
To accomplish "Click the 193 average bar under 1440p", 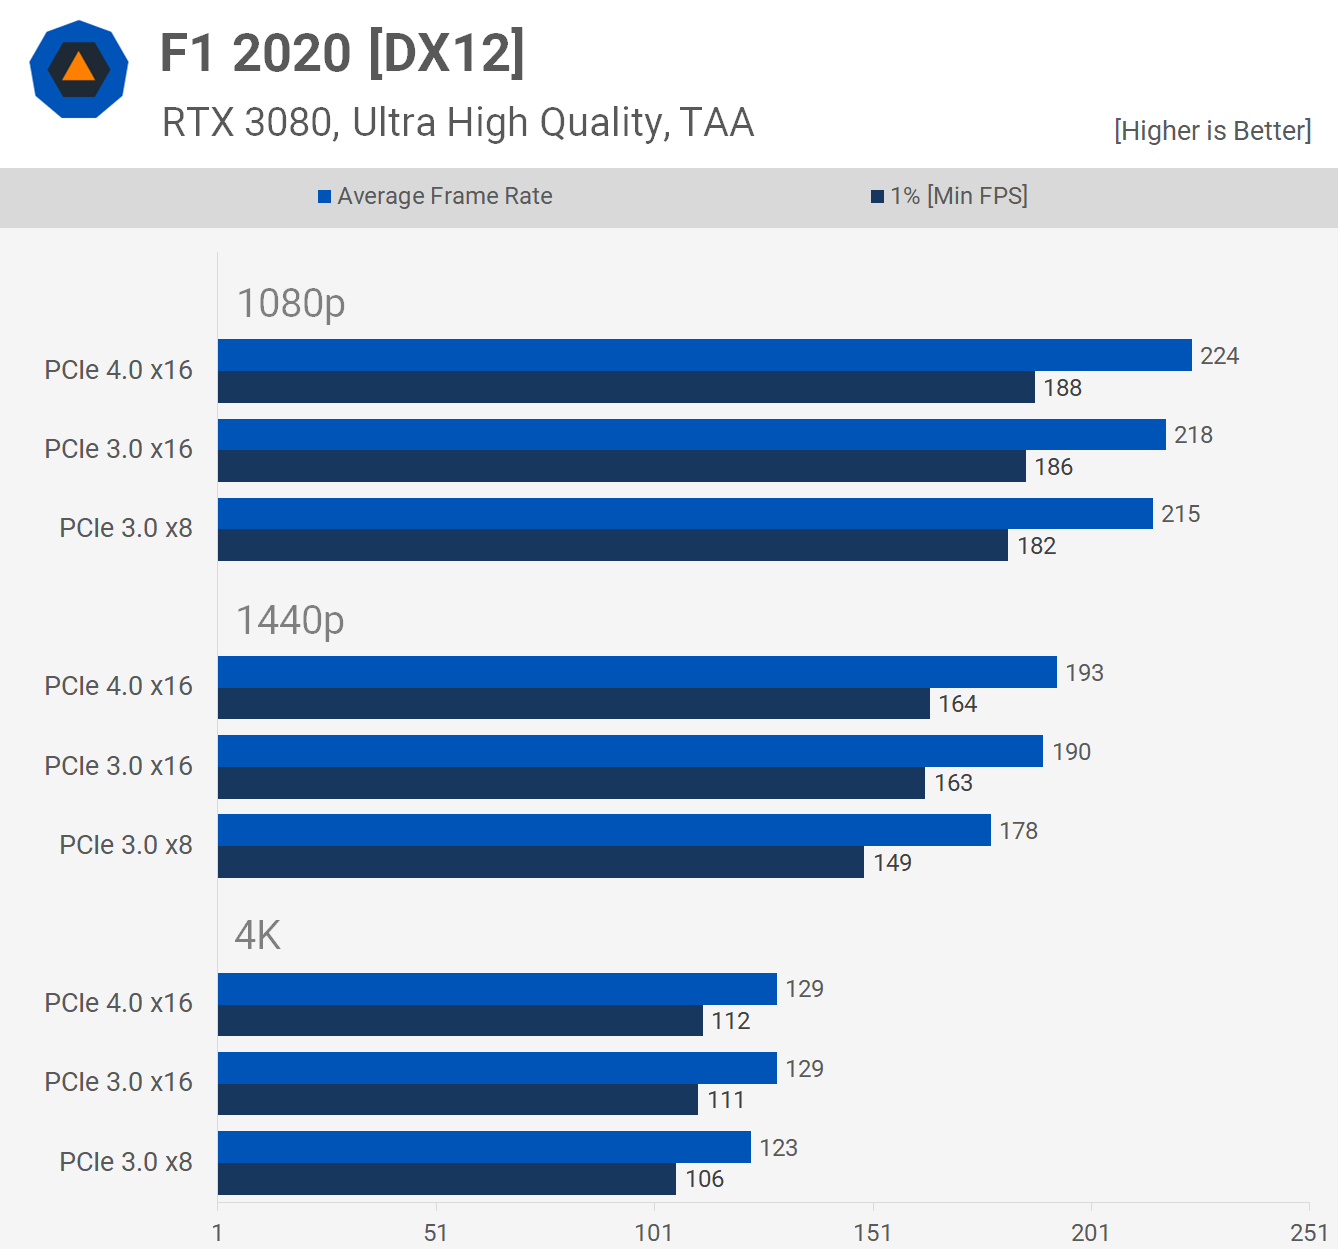I will (637, 672).
